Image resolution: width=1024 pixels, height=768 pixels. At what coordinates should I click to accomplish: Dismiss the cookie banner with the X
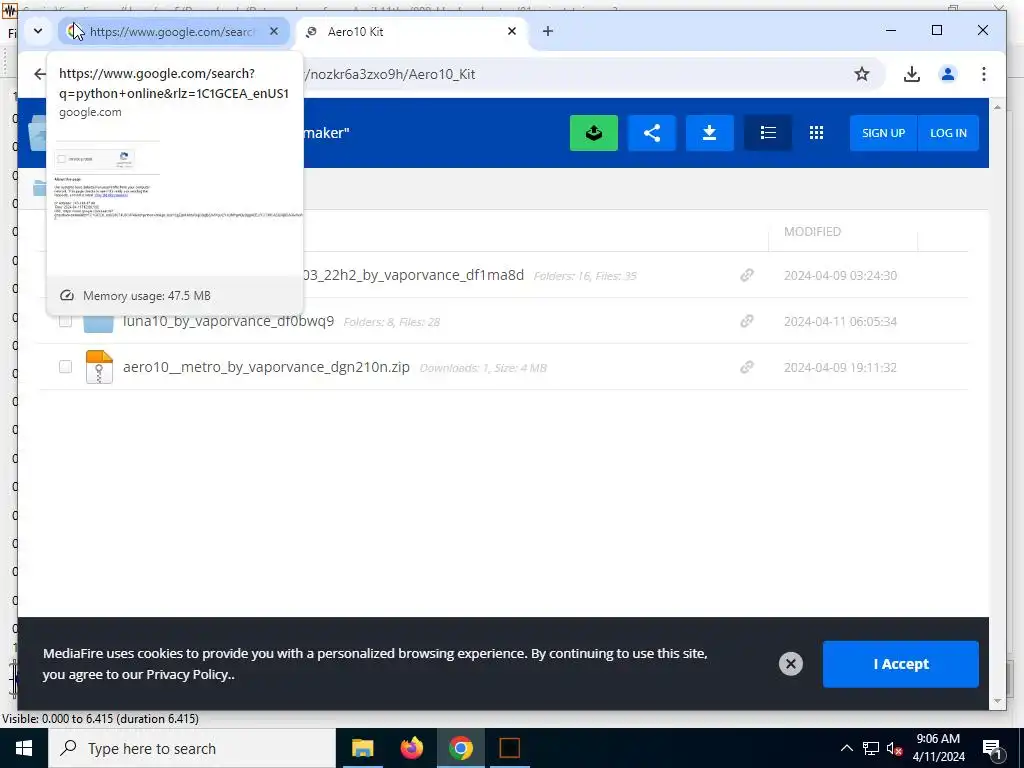(790, 664)
